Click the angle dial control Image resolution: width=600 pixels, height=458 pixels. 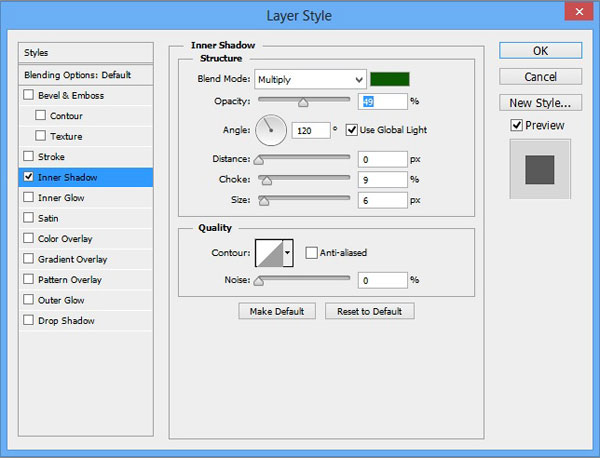click(271, 129)
